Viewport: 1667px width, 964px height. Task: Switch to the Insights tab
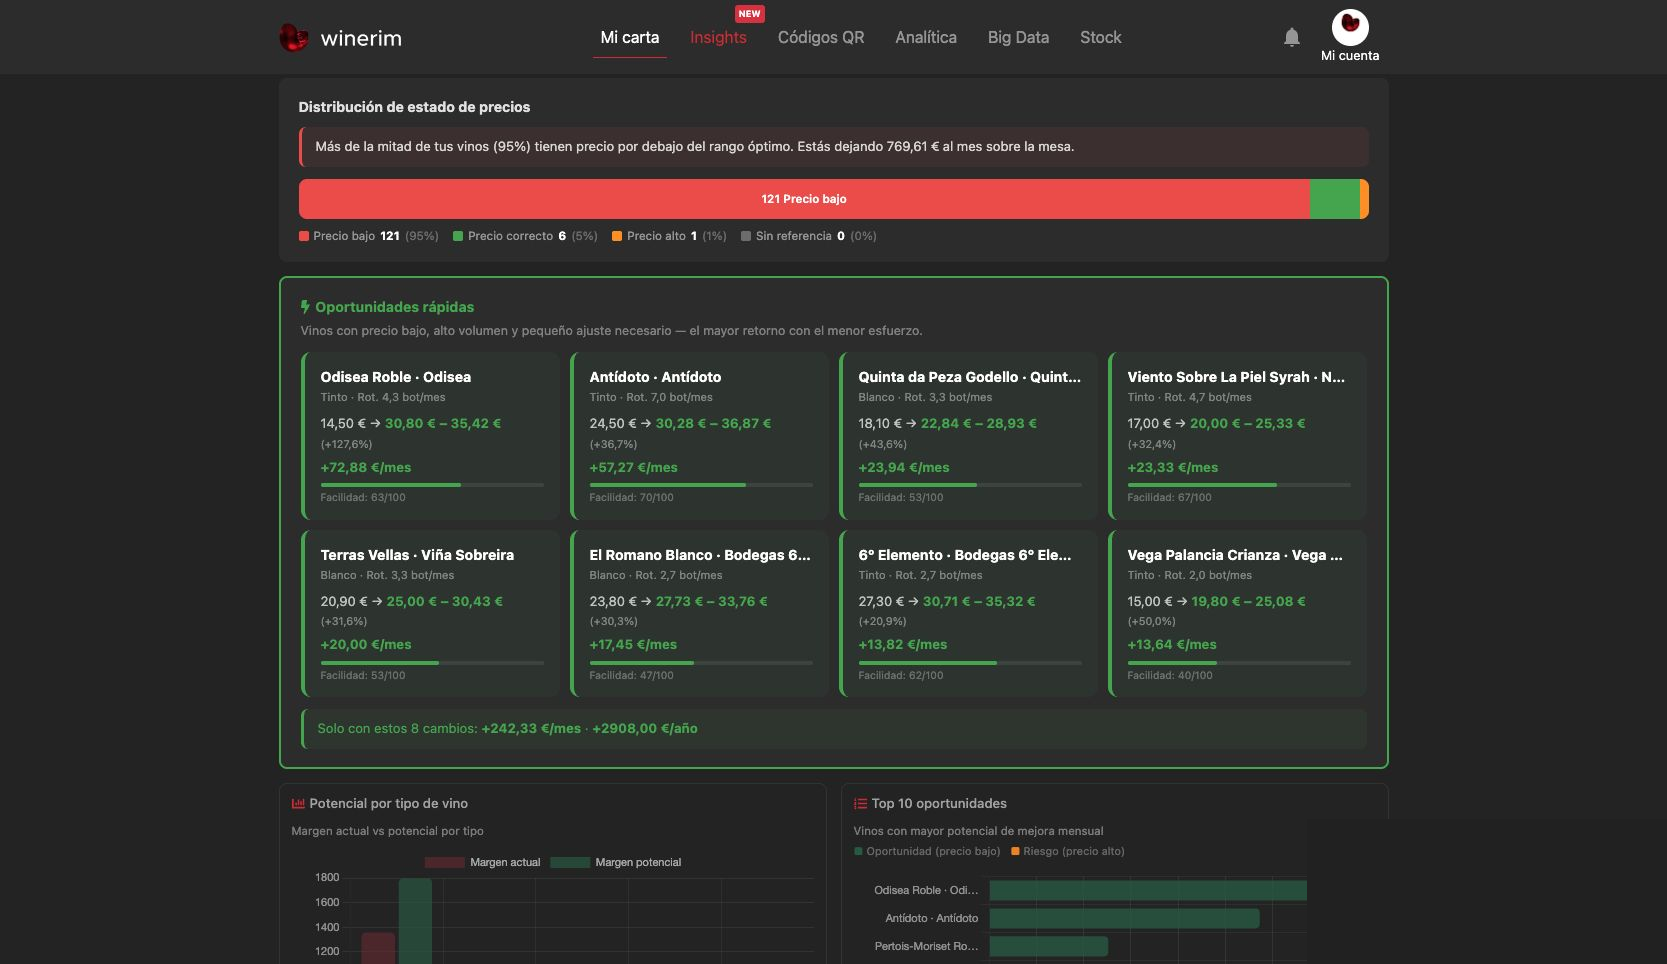tap(718, 37)
